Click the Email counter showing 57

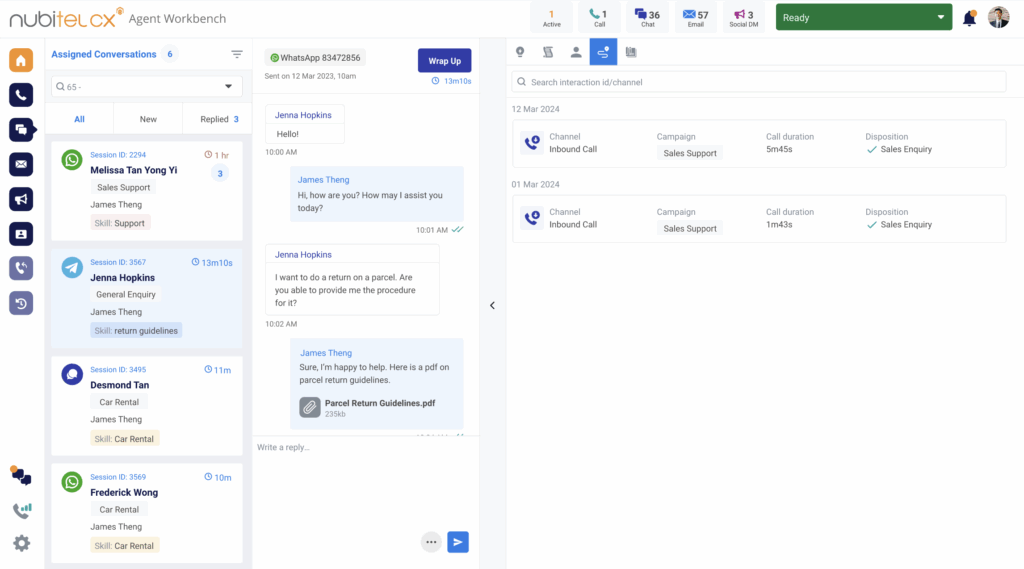[696, 18]
